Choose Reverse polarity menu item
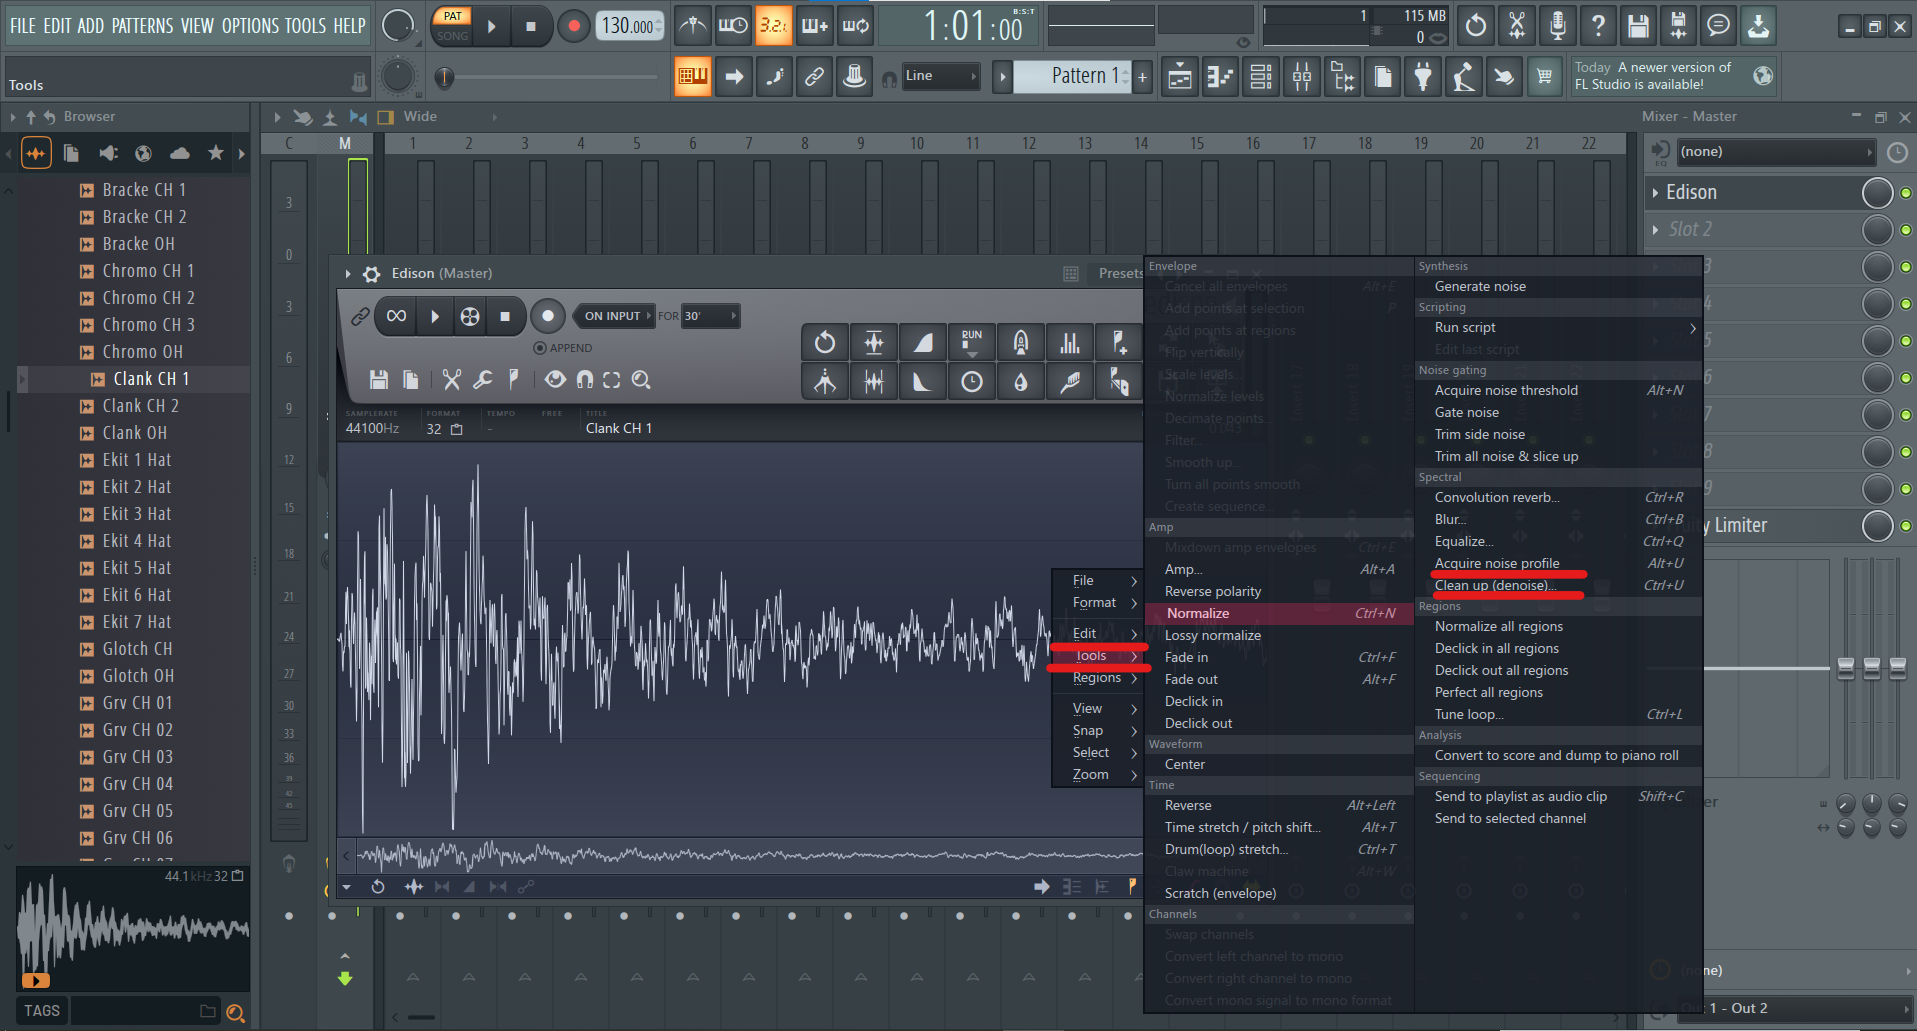1917x1031 pixels. point(1280,592)
